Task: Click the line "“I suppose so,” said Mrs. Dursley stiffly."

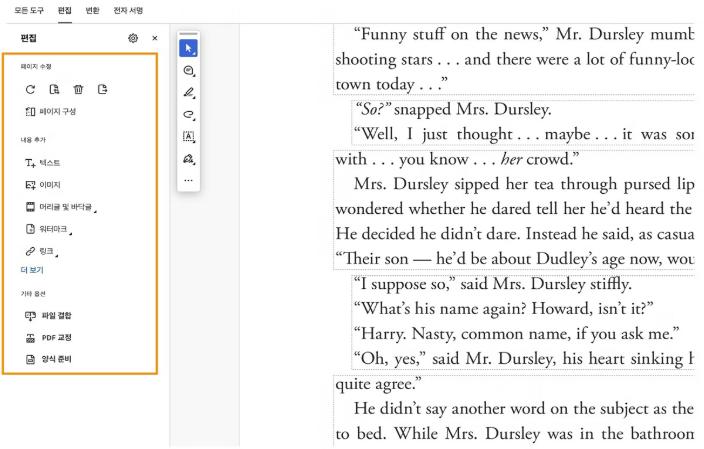Action: tap(493, 284)
